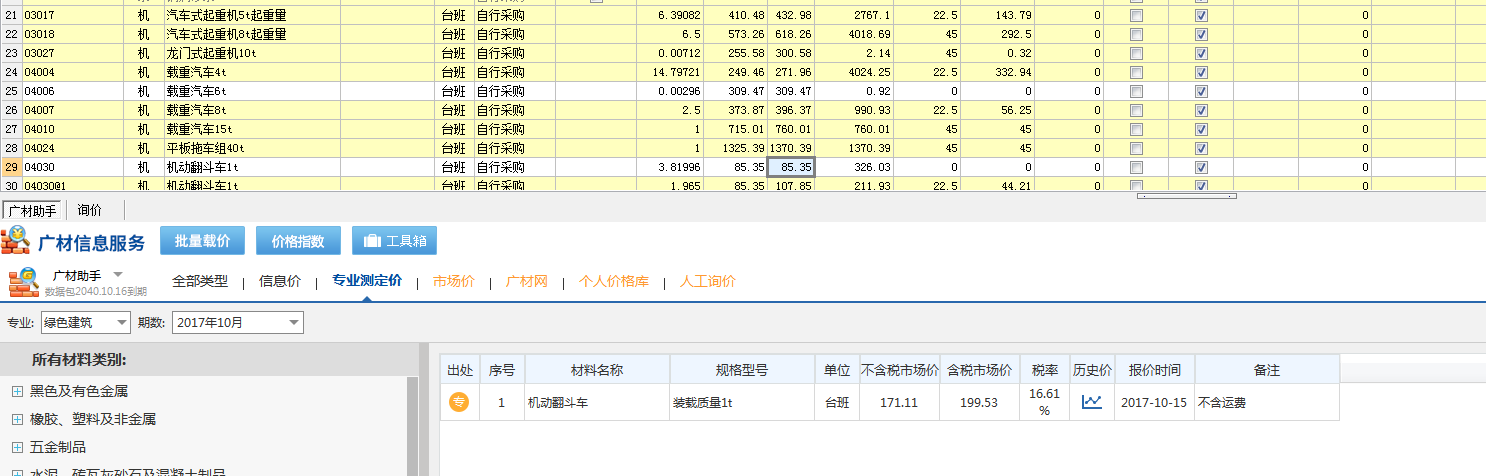1486x476 pixels.
Task: Switch to the 广材助手 tab
Action: 33,210
